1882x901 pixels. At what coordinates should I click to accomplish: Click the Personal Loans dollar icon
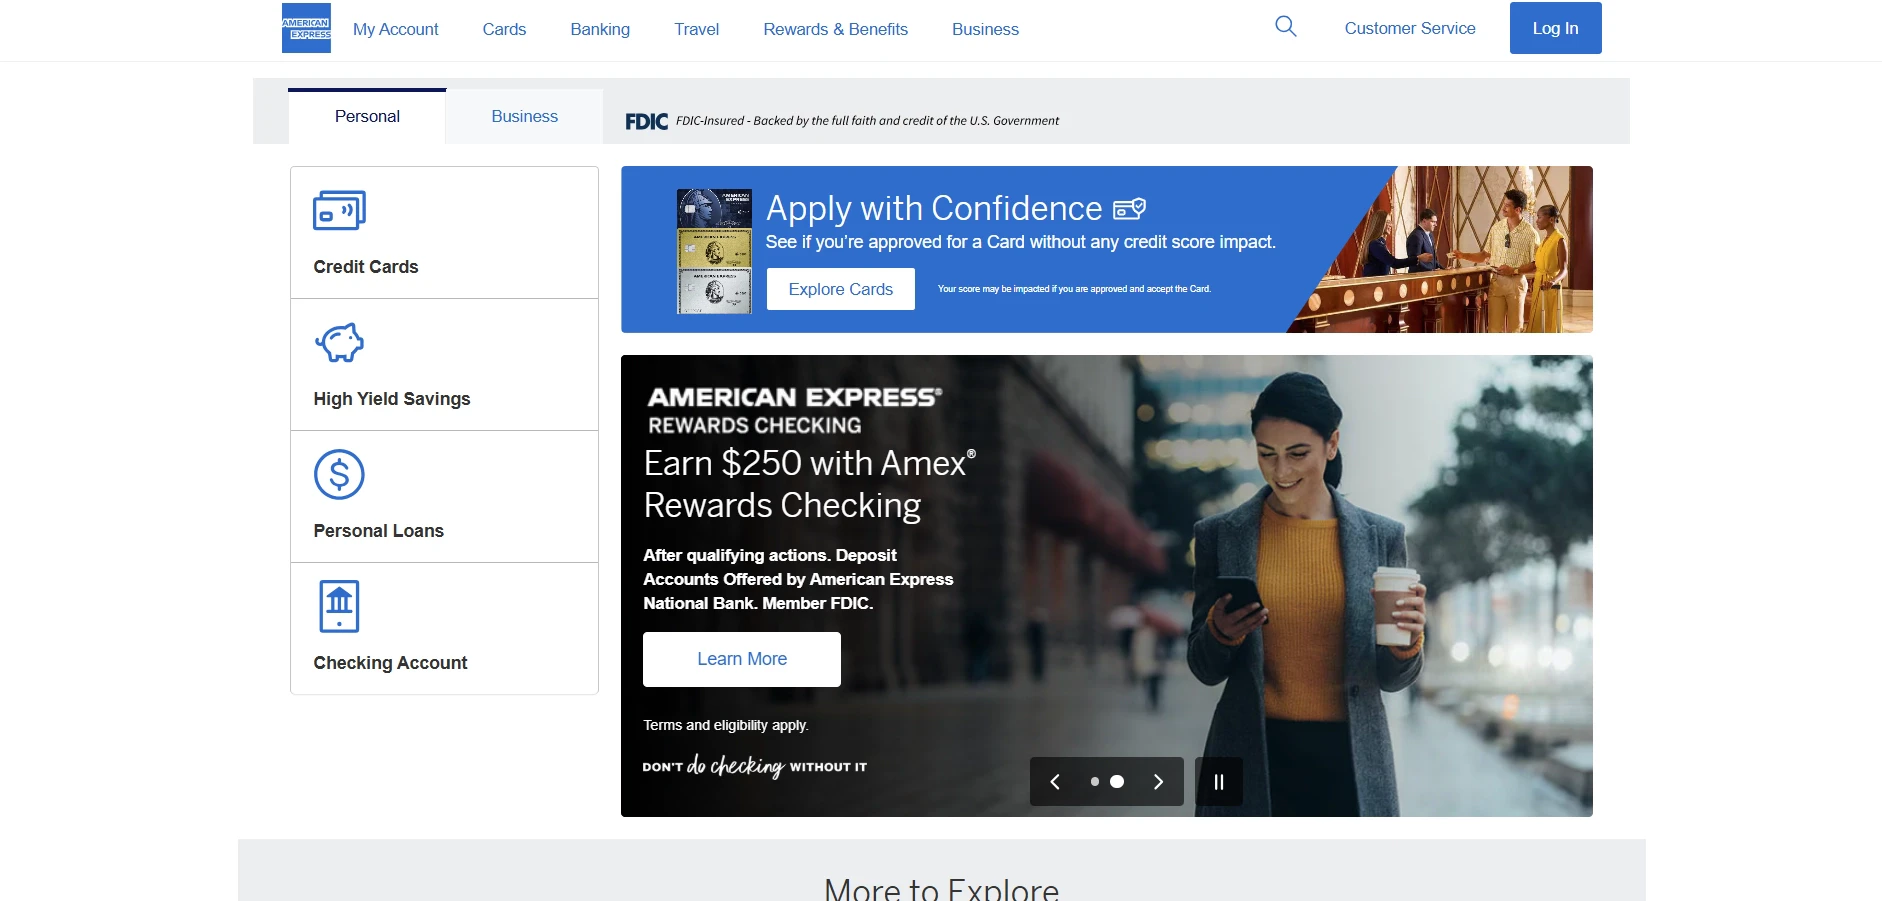click(x=339, y=474)
